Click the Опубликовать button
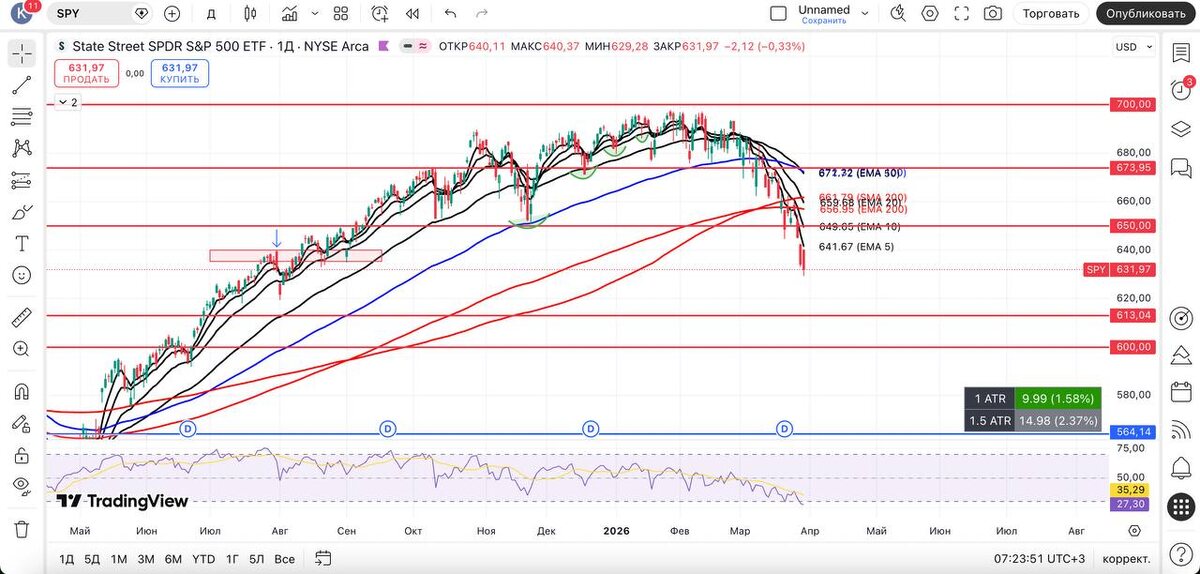 pyautogui.click(x=1146, y=14)
